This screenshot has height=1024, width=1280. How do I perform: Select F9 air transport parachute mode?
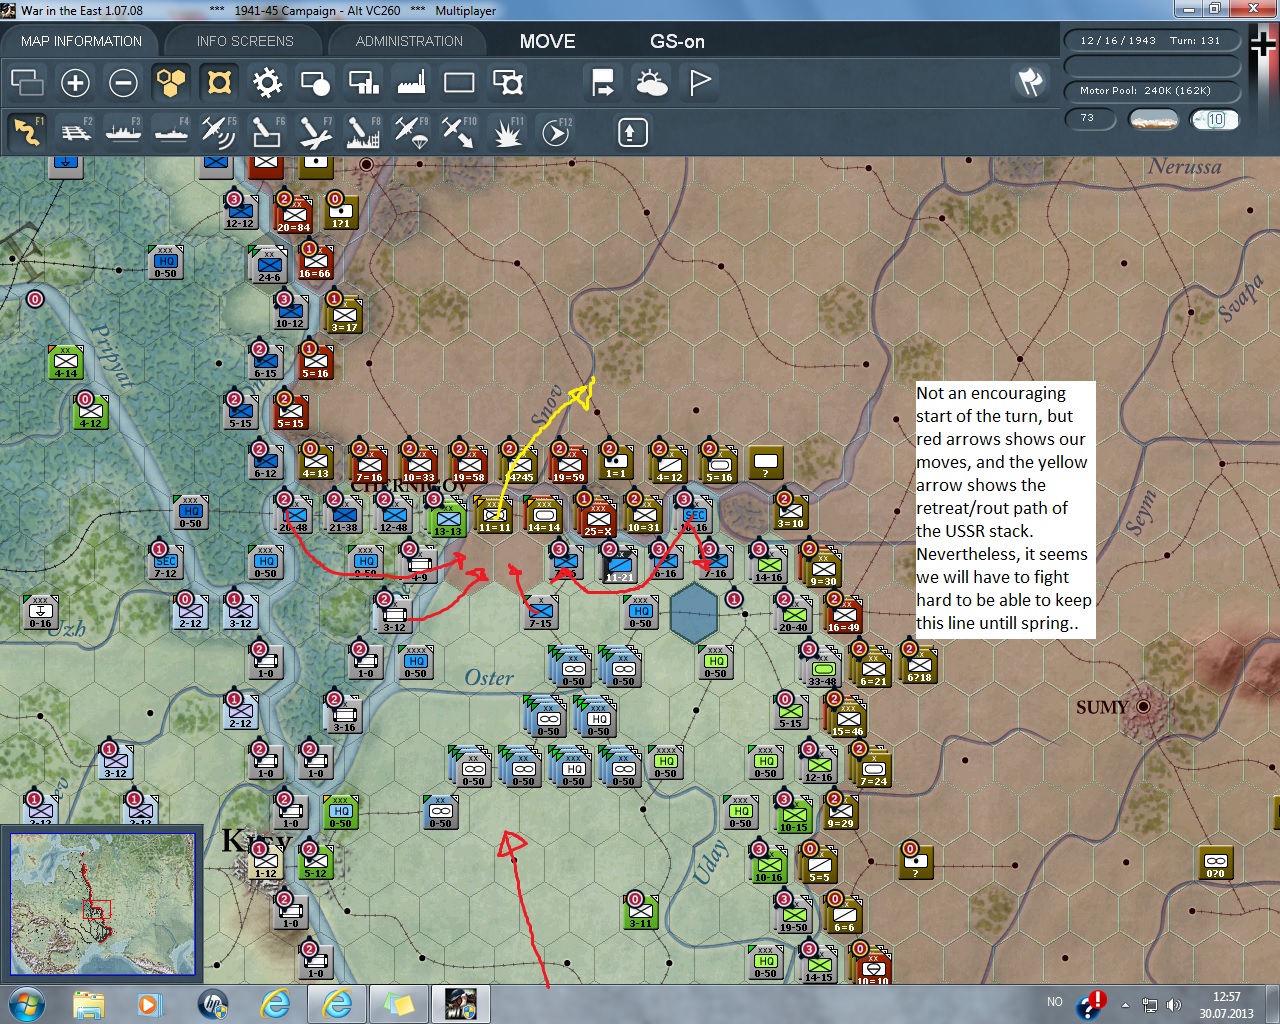[411, 131]
